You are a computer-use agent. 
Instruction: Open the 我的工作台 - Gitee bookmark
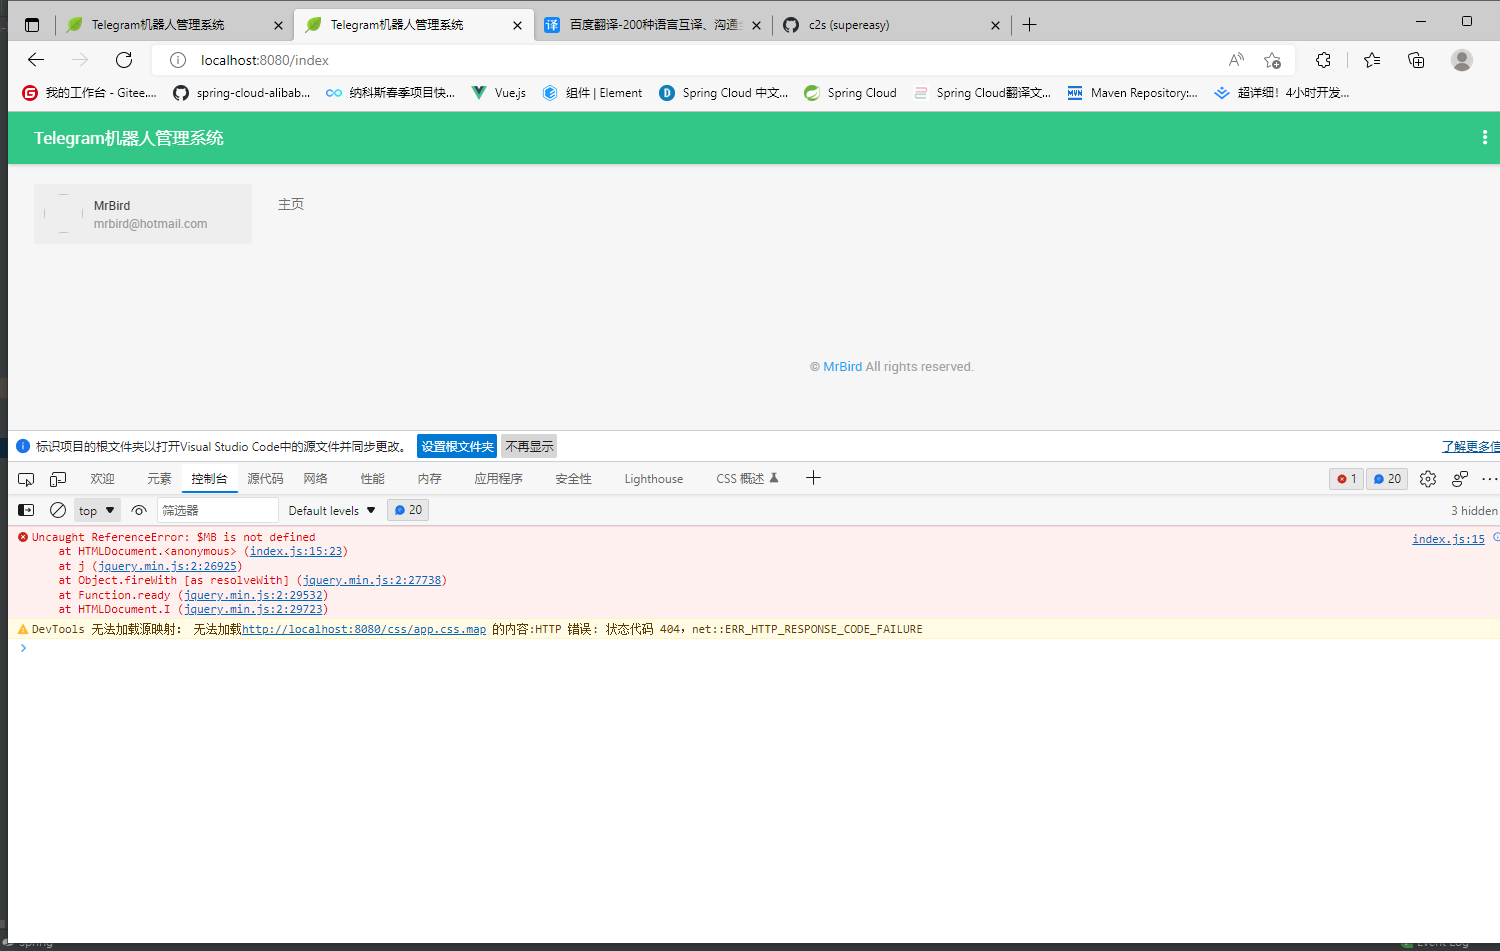pos(90,93)
